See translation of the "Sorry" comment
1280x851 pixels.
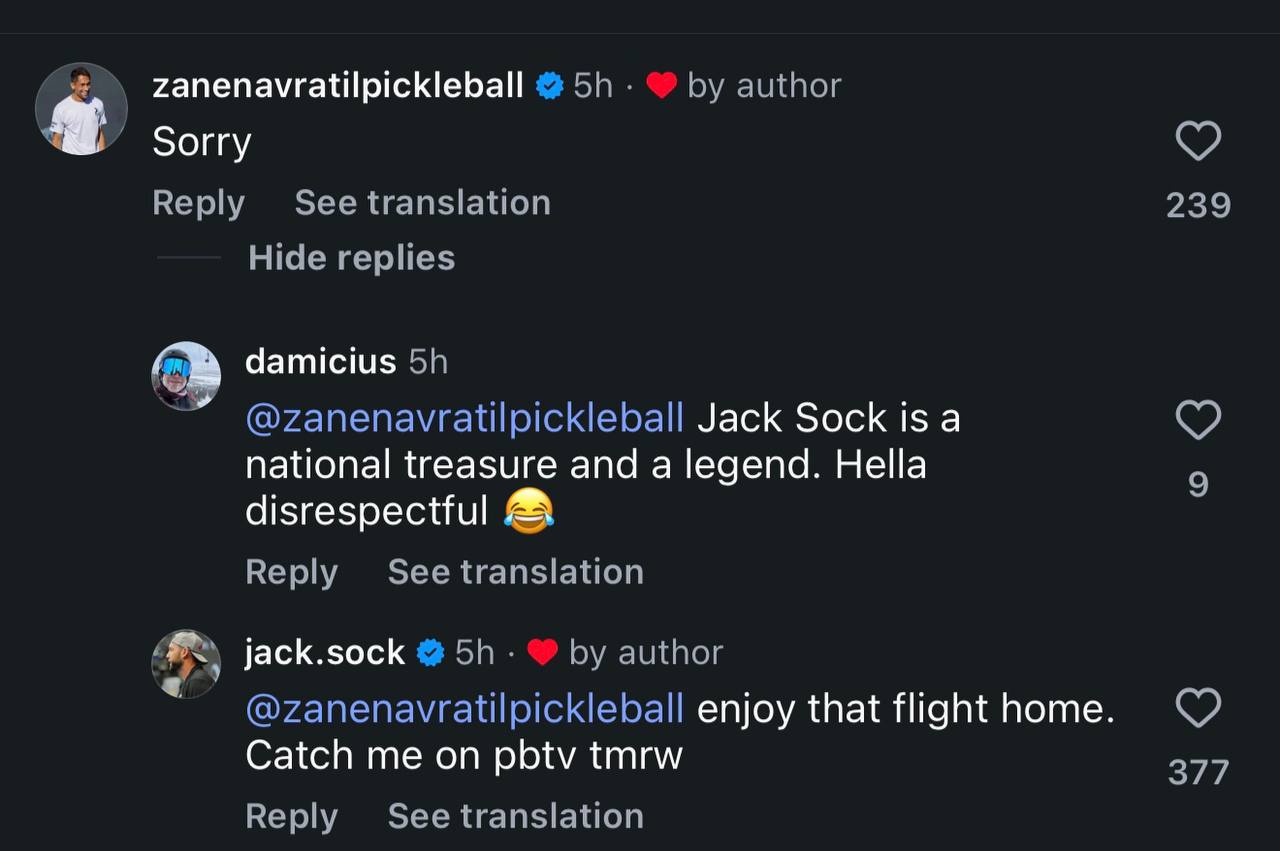pyautogui.click(x=422, y=203)
